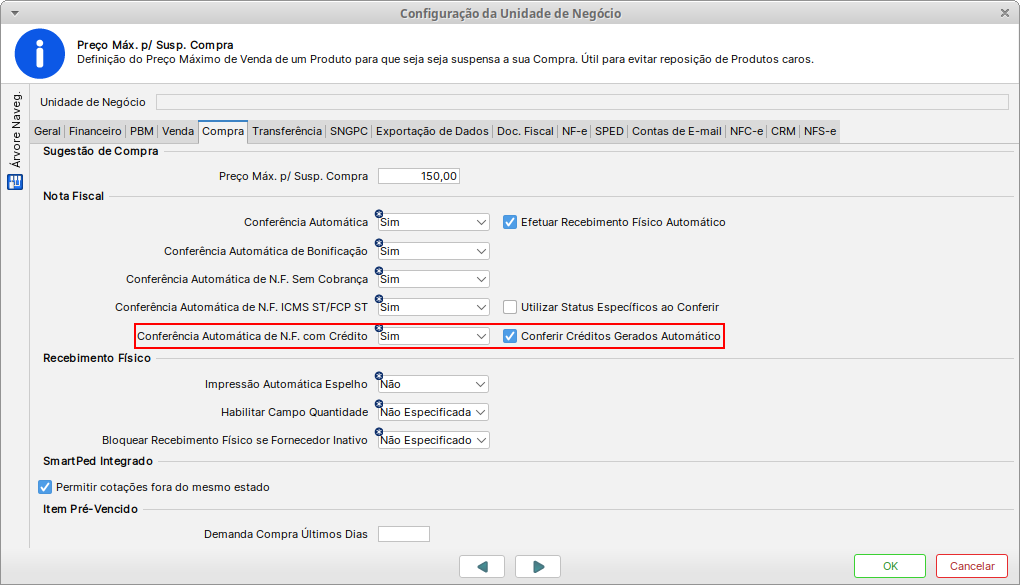Uncheck Conferir Créditos Gerados Automático
1020x585 pixels.
(509, 336)
